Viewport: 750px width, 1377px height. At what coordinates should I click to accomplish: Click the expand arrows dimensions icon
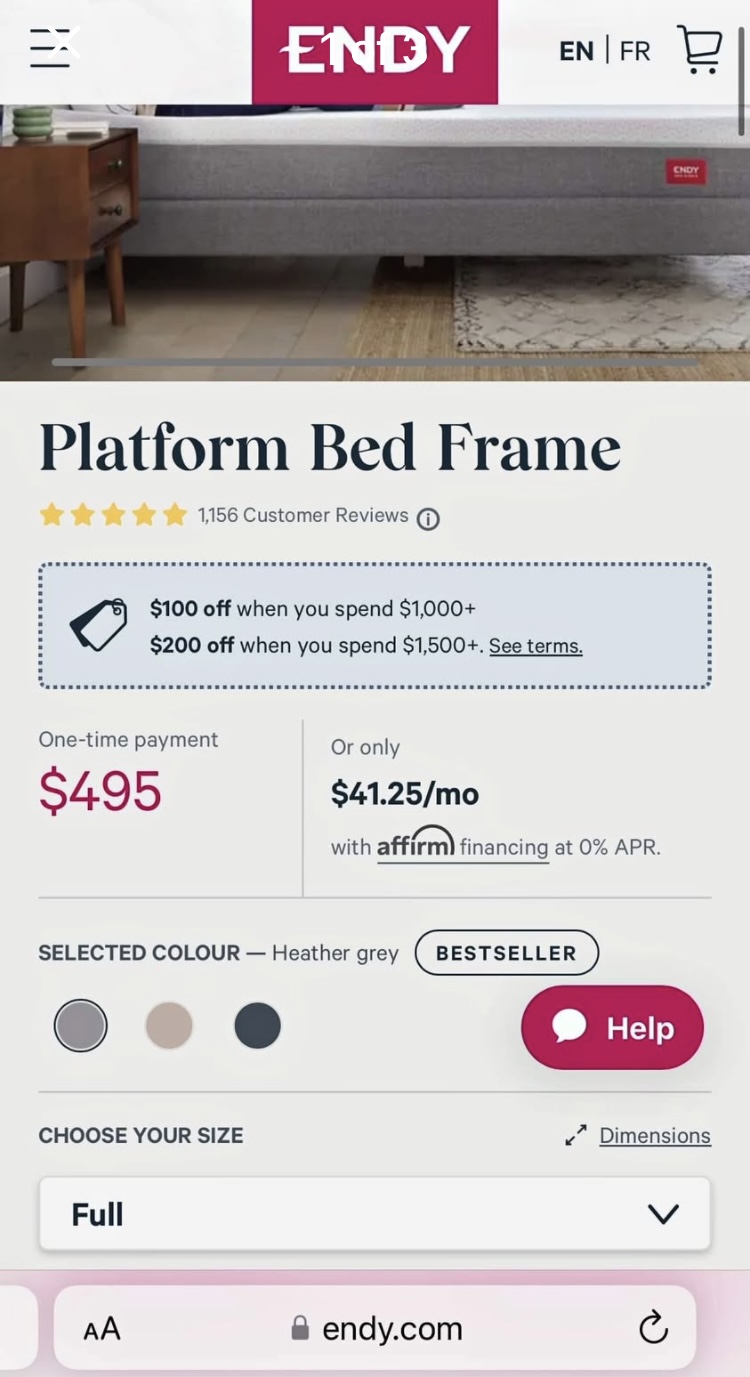coord(575,1136)
